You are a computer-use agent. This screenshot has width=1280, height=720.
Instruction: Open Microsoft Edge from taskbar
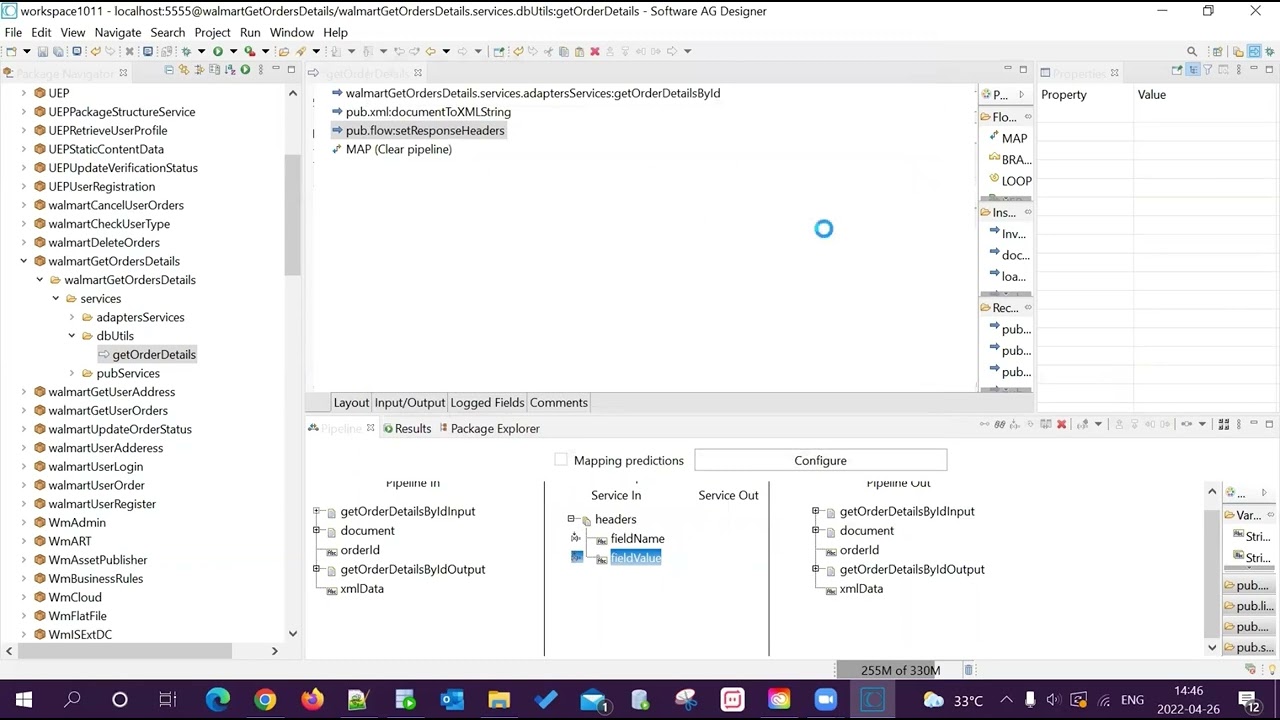(x=217, y=700)
